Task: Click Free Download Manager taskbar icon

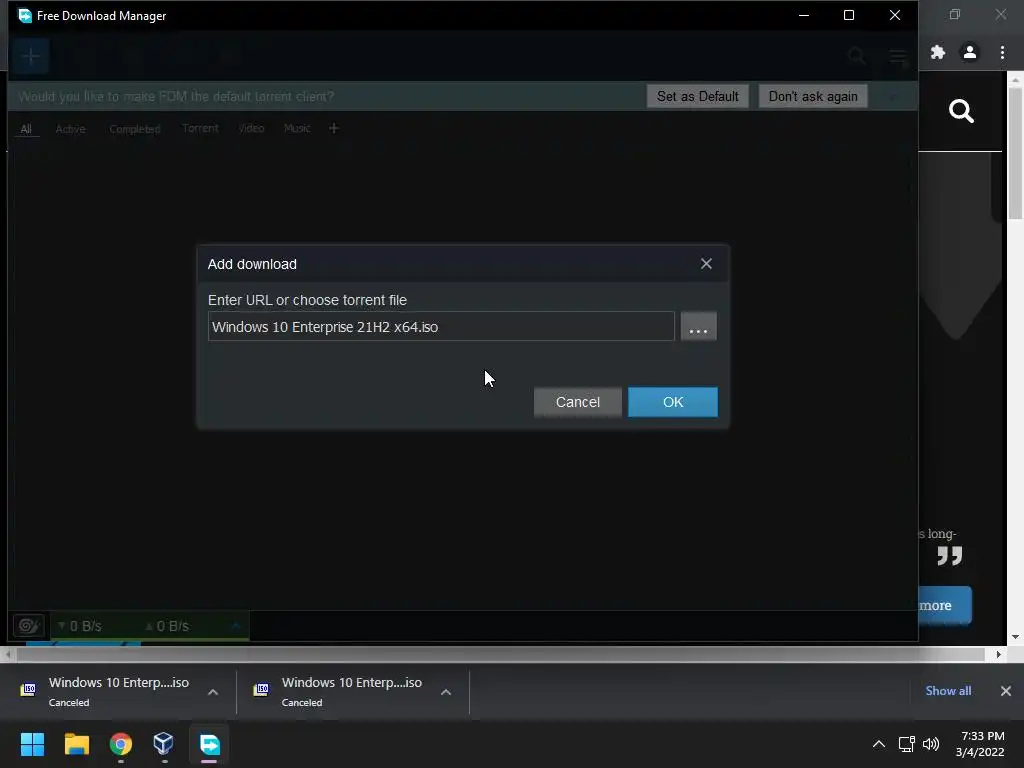Action: [x=209, y=744]
